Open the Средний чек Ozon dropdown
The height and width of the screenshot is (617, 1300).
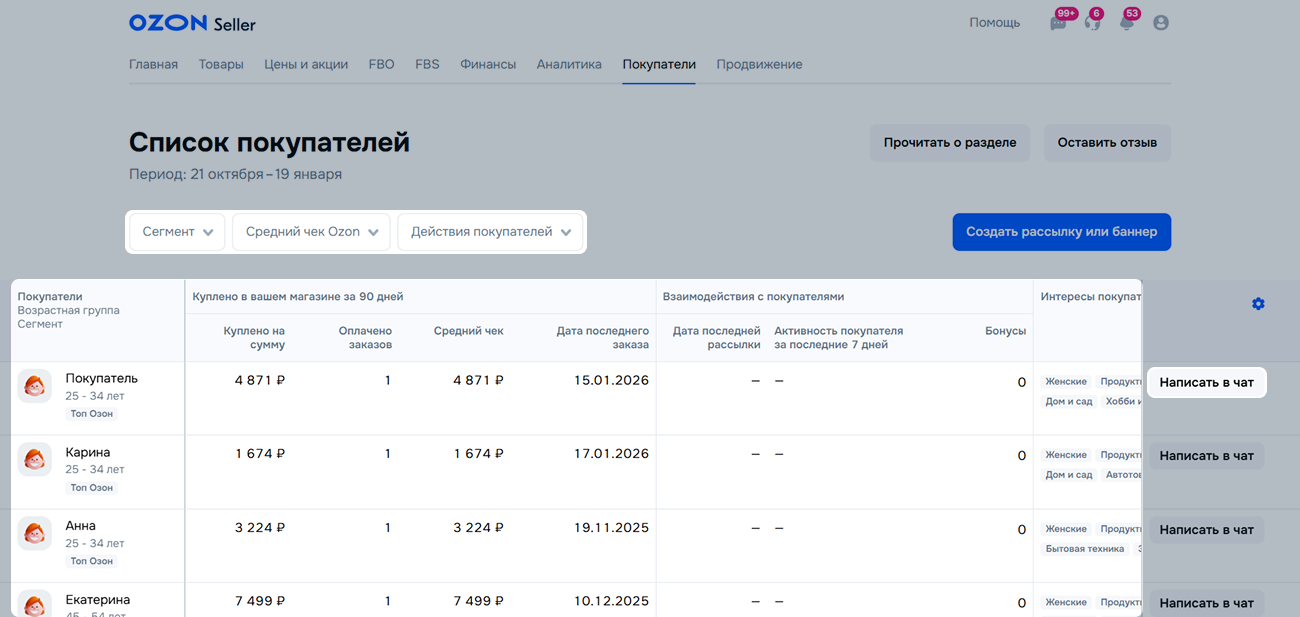point(311,232)
